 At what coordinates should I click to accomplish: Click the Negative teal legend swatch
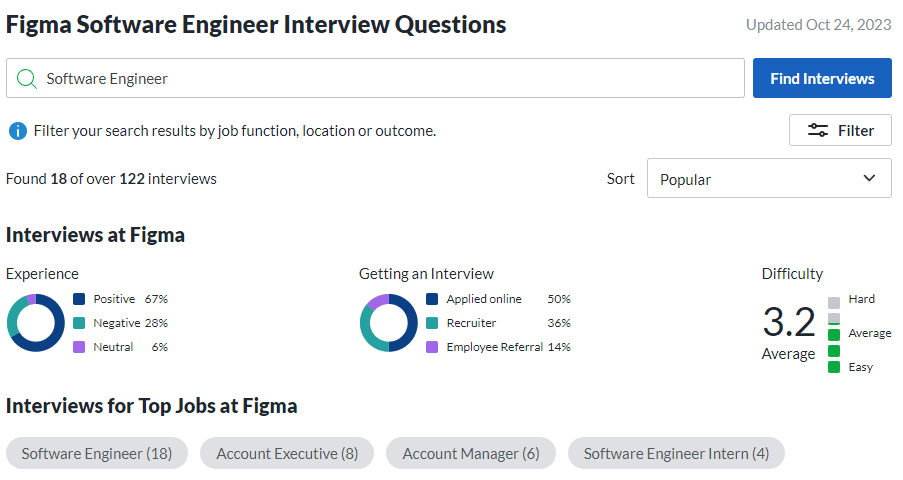click(x=79, y=323)
